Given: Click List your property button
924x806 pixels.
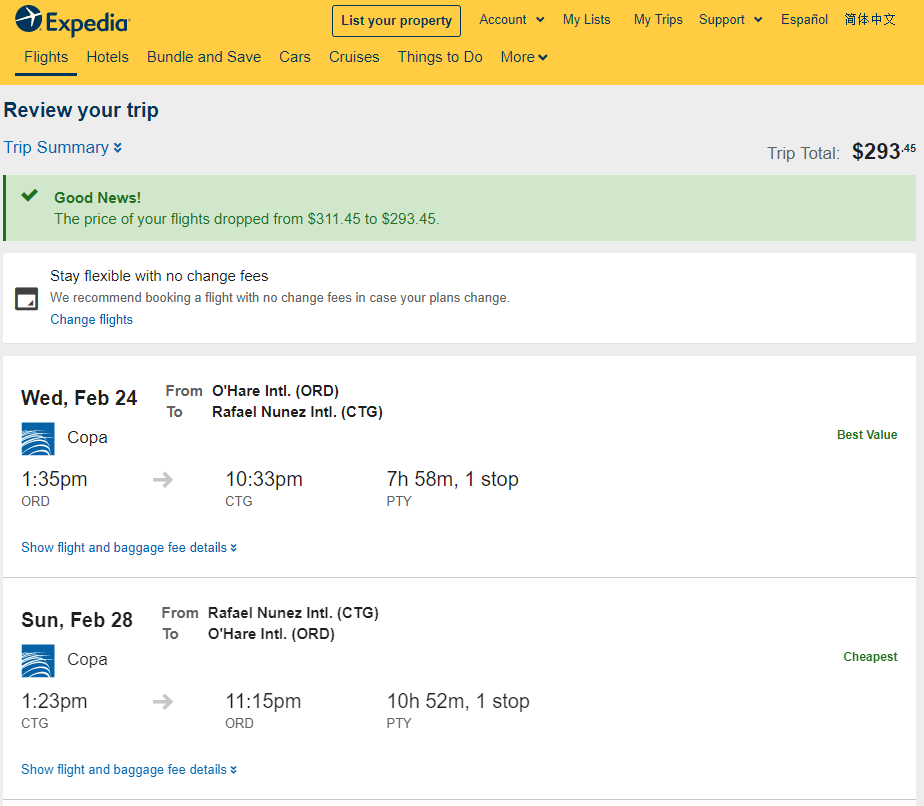Looking at the screenshot, I should click(397, 21).
